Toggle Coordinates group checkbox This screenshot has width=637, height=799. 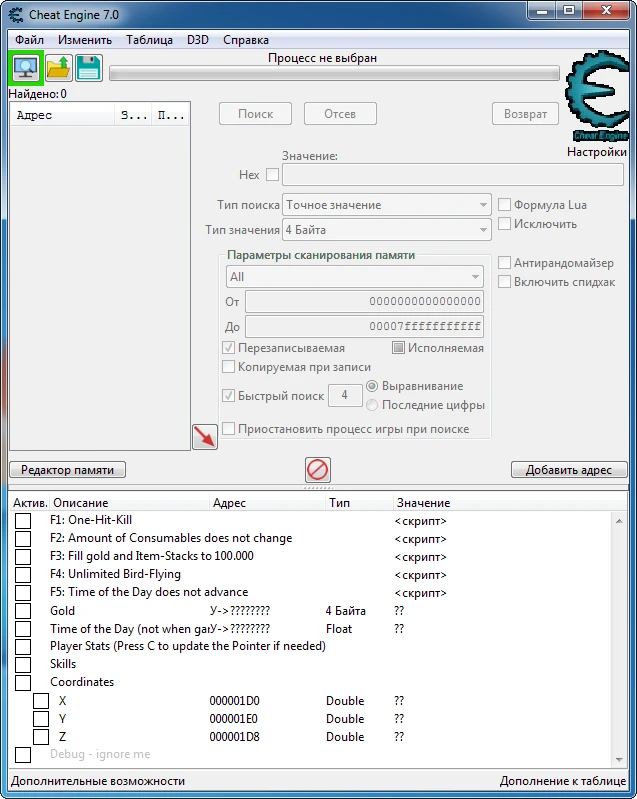tap(23, 682)
